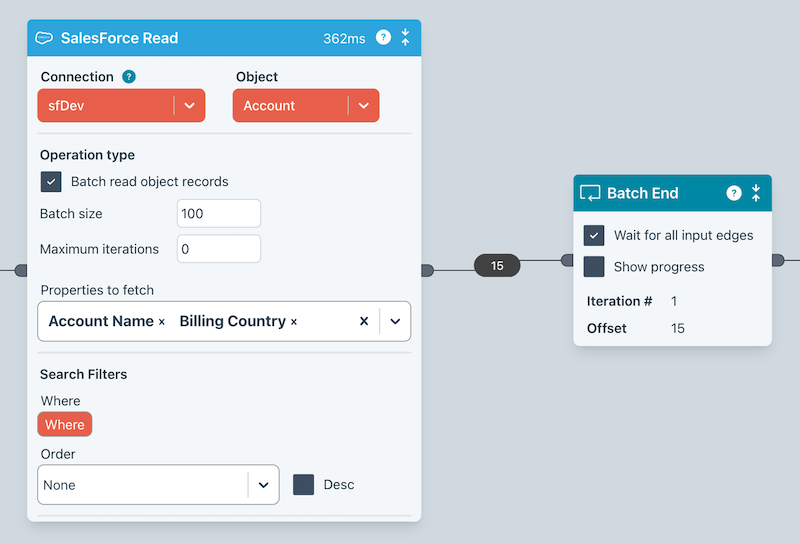Click the Salesforce cloud icon in header
The image size is (800, 544).
coord(44,38)
